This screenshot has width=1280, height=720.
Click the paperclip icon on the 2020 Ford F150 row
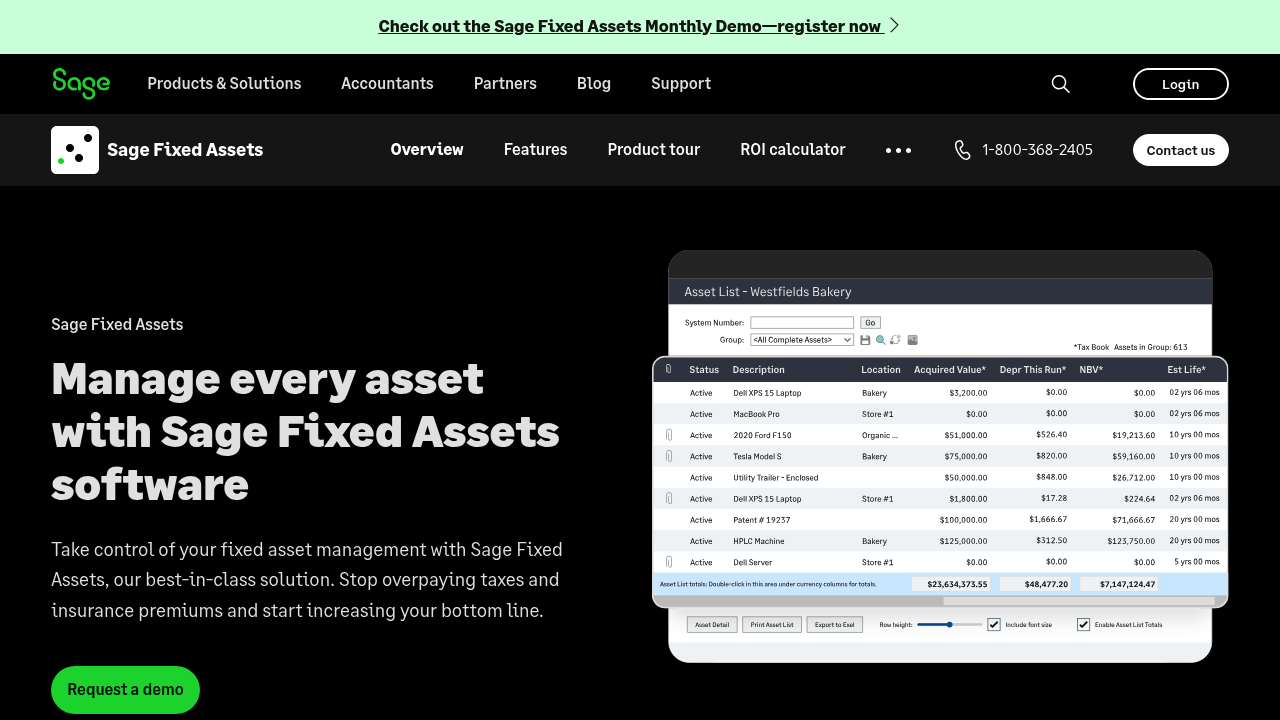(x=668, y=435)
